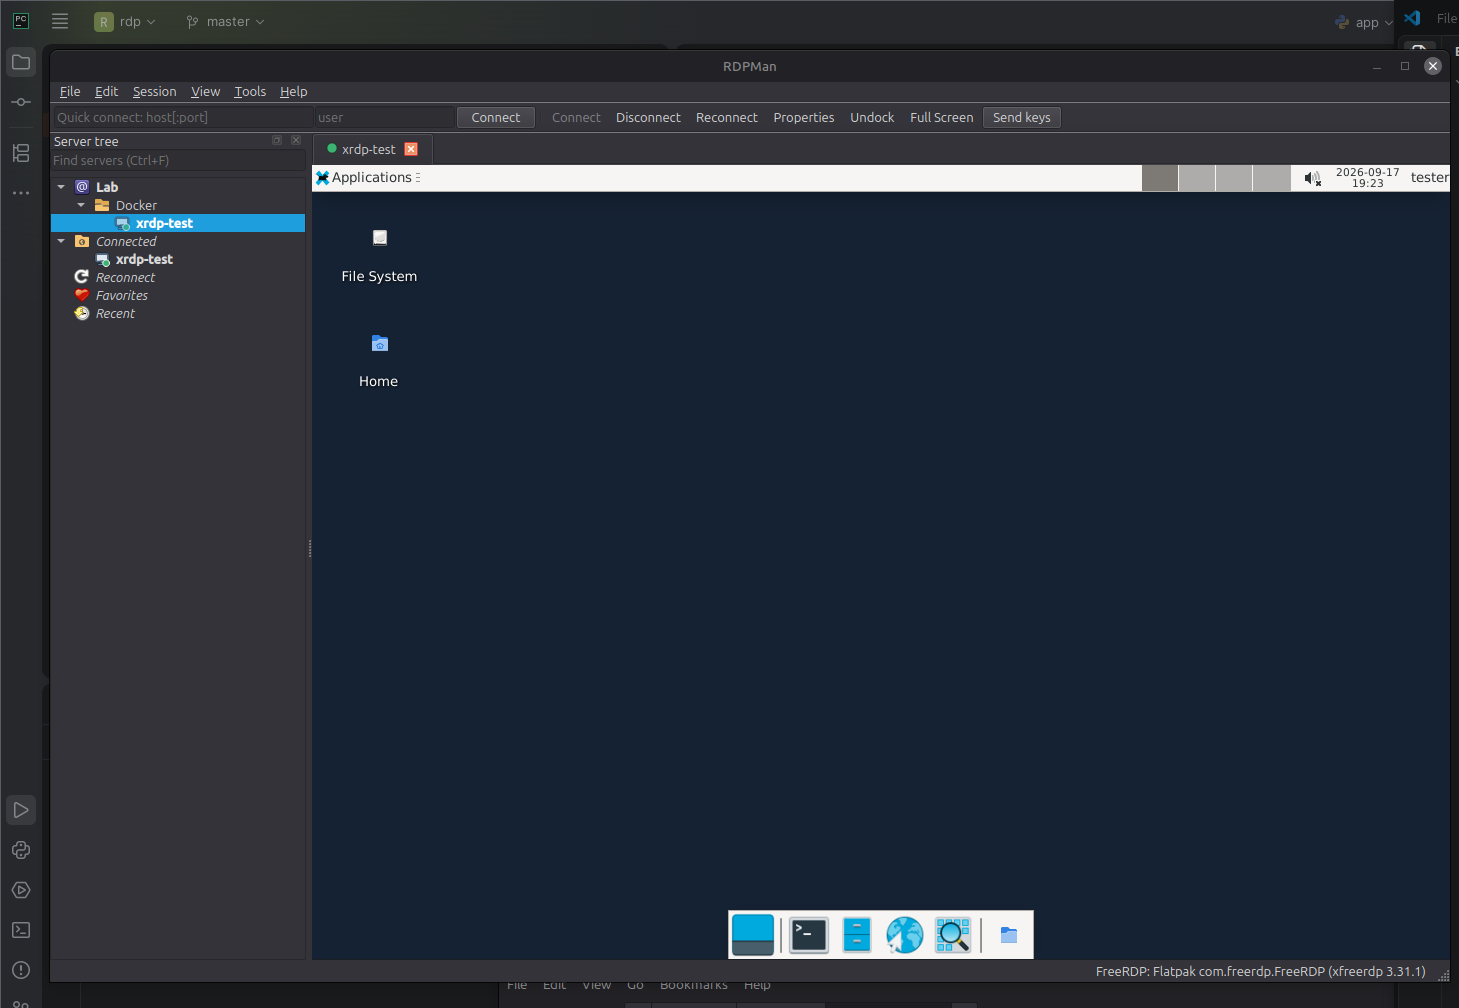Open the Edit menu in RDPMan
Screen dimensions: 1459x1008
pyautogui.click(x=106, y=91)
